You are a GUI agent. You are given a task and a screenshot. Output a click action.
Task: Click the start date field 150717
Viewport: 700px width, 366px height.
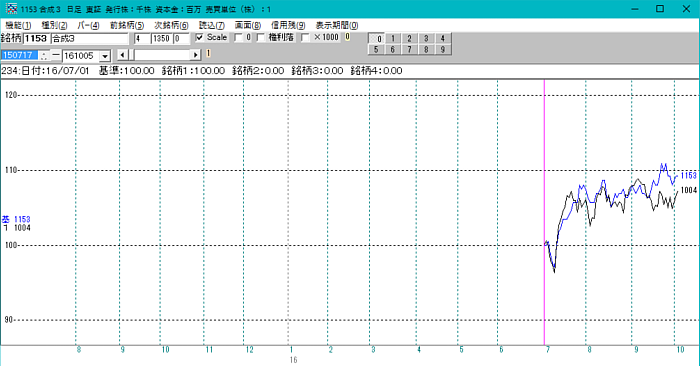20,55
